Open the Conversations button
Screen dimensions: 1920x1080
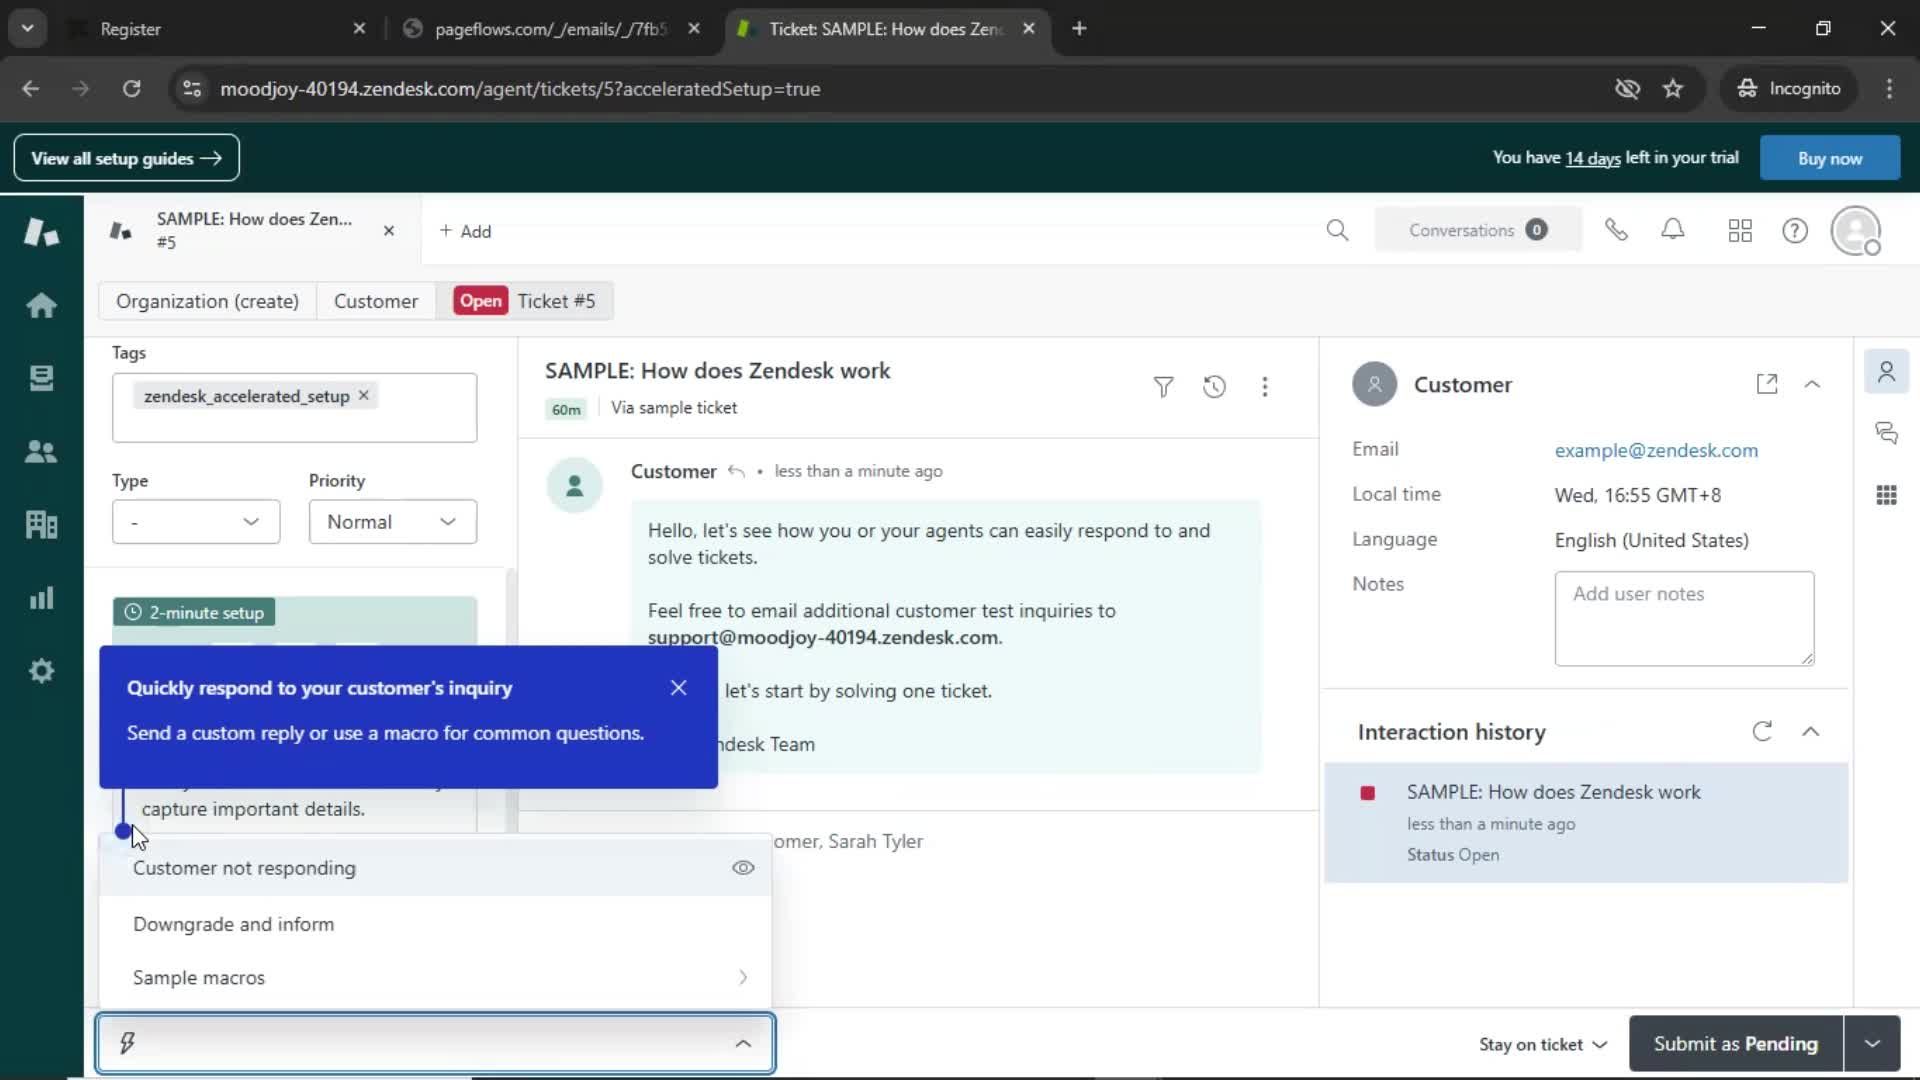[x=1478, y=230]
